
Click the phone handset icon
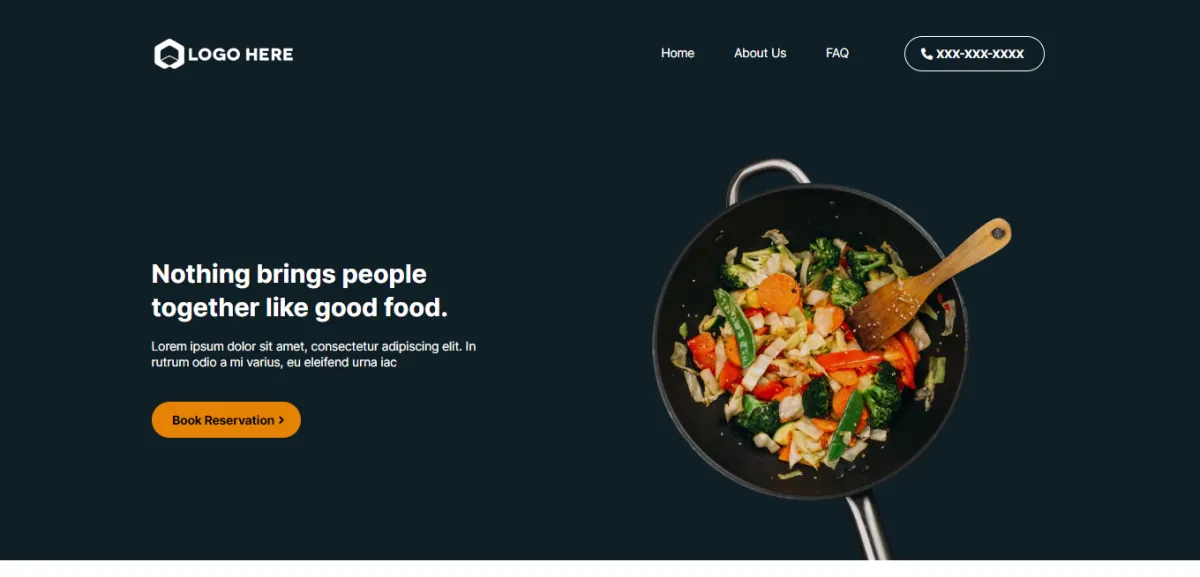(927, 54)
